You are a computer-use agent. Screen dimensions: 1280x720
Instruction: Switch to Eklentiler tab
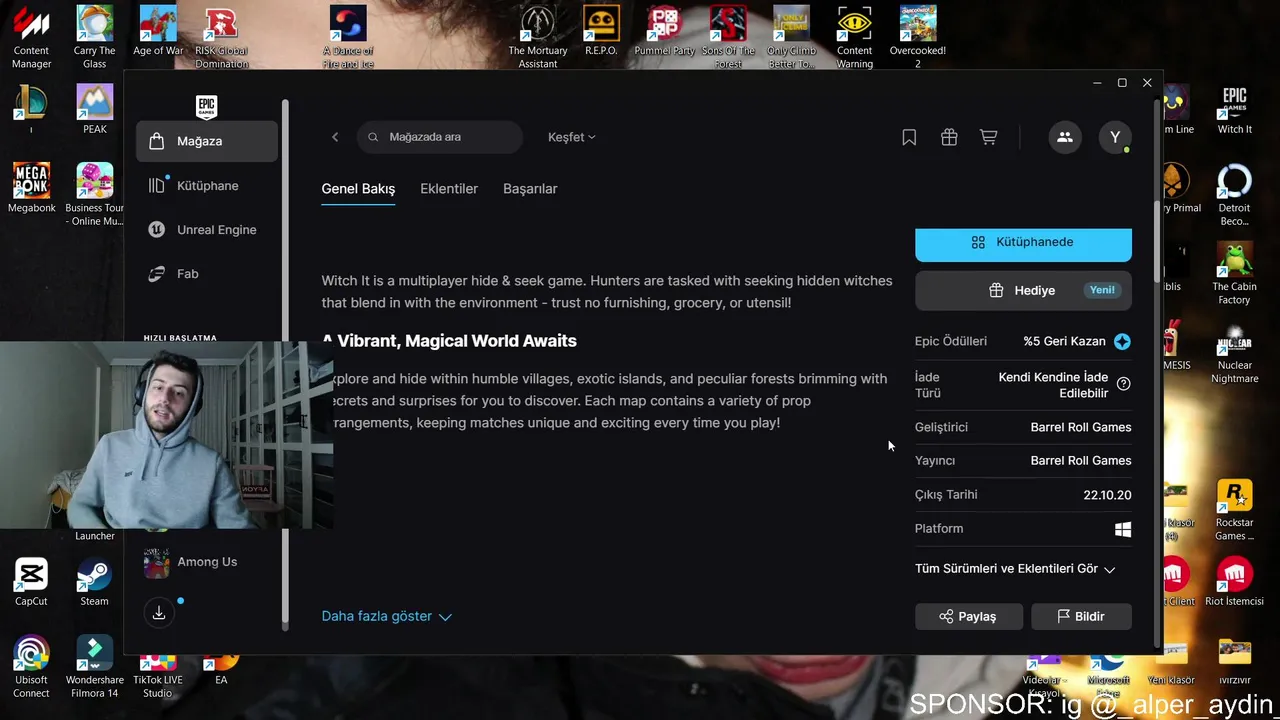click(x=449, y=189)
